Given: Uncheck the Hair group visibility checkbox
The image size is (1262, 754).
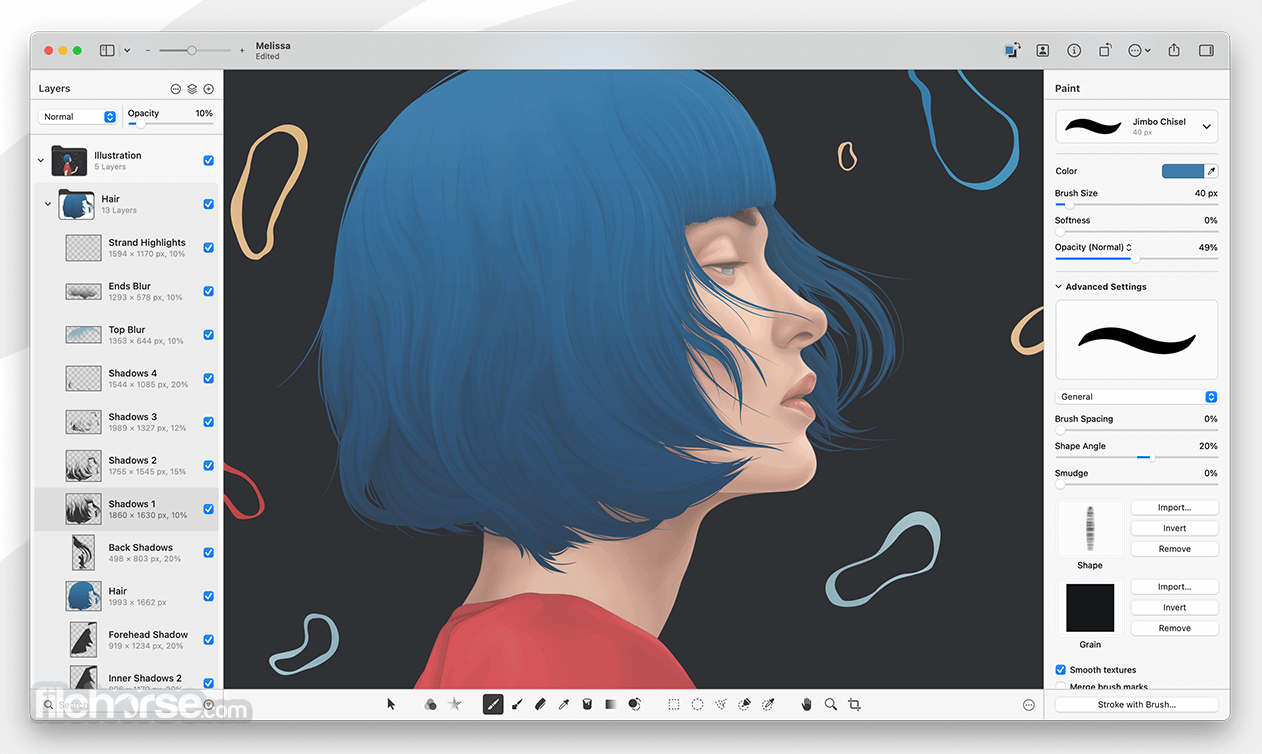Looking at the screenshot, I should 208,204.
